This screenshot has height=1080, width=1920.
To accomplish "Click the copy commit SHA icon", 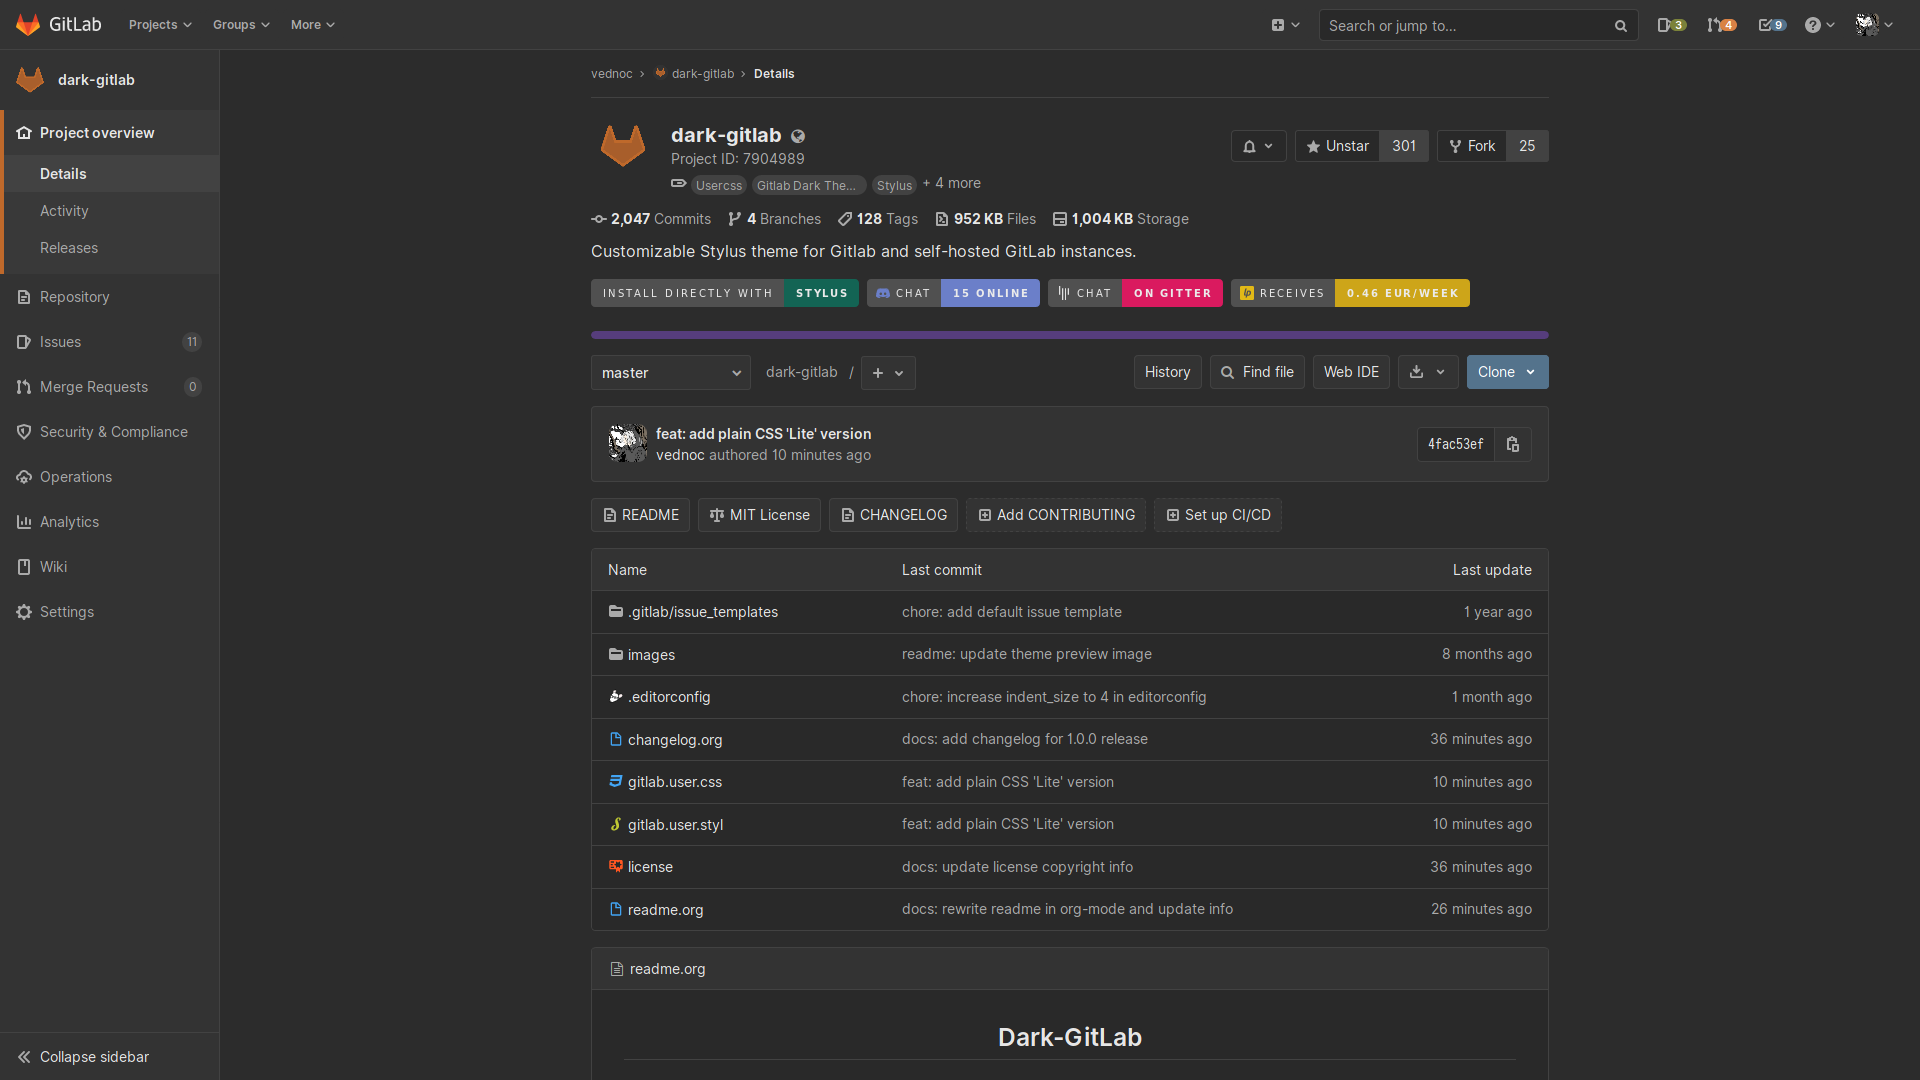I will coord(1513,444).
